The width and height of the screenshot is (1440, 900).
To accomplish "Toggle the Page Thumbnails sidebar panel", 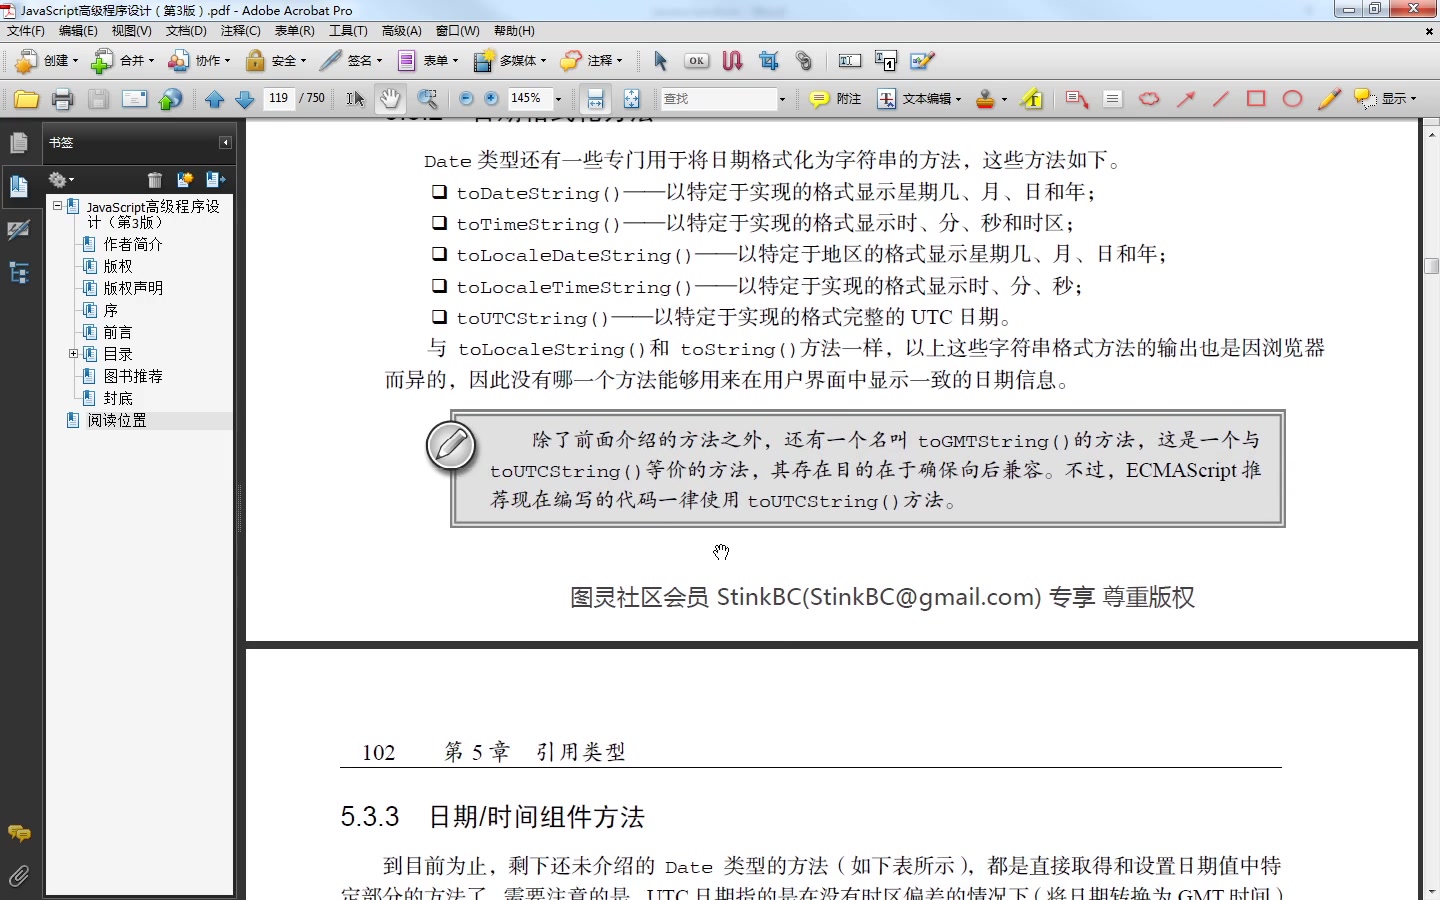I will point(19,143).
